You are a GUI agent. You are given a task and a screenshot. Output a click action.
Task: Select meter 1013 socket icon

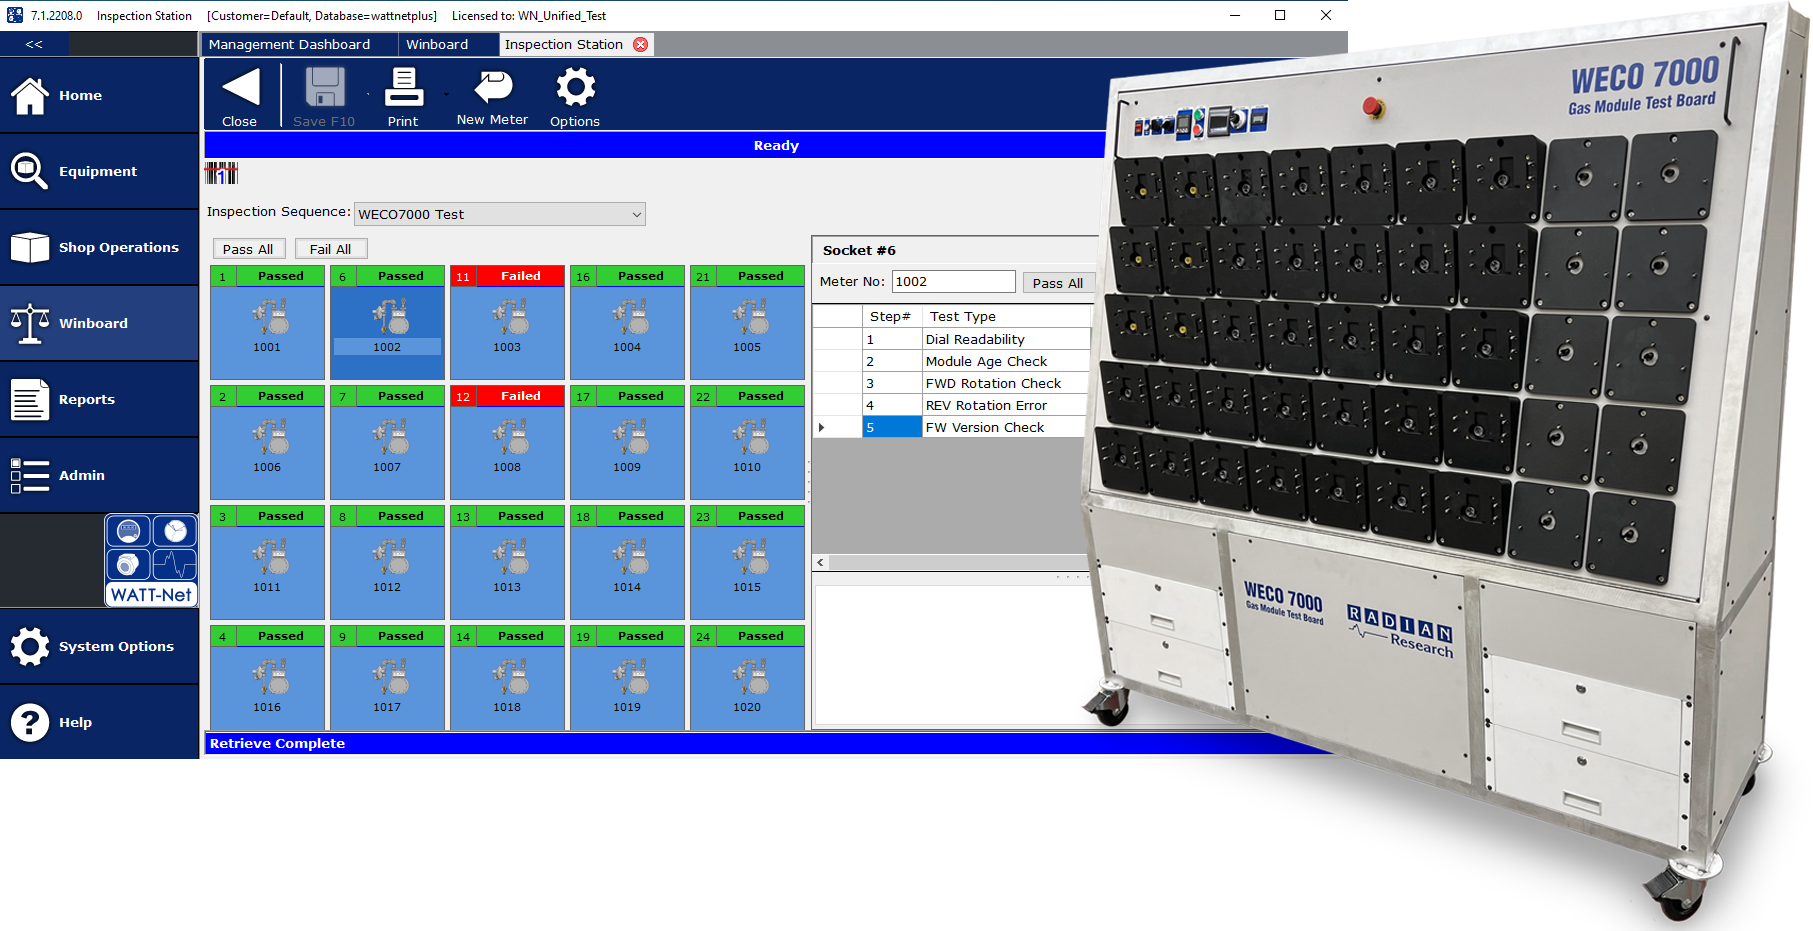[510, 557]
